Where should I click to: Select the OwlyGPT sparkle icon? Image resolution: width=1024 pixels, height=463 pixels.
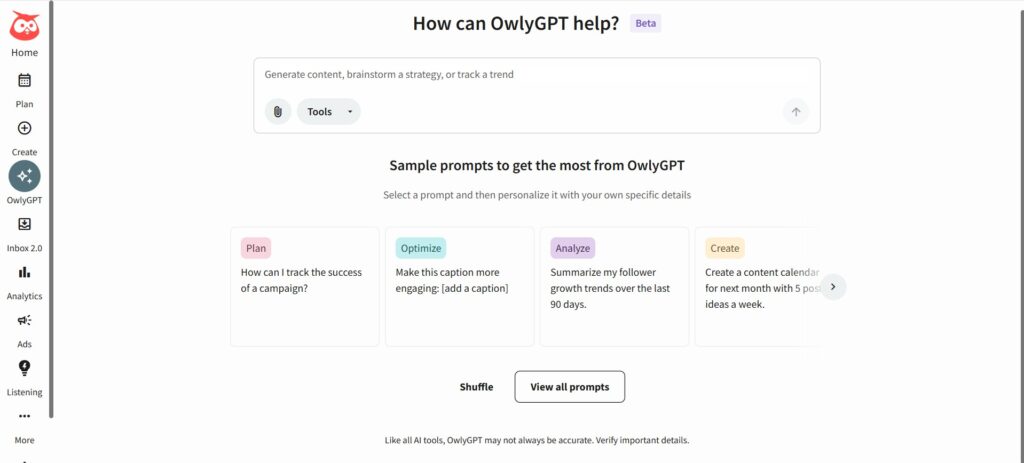[x=24, y=176]
